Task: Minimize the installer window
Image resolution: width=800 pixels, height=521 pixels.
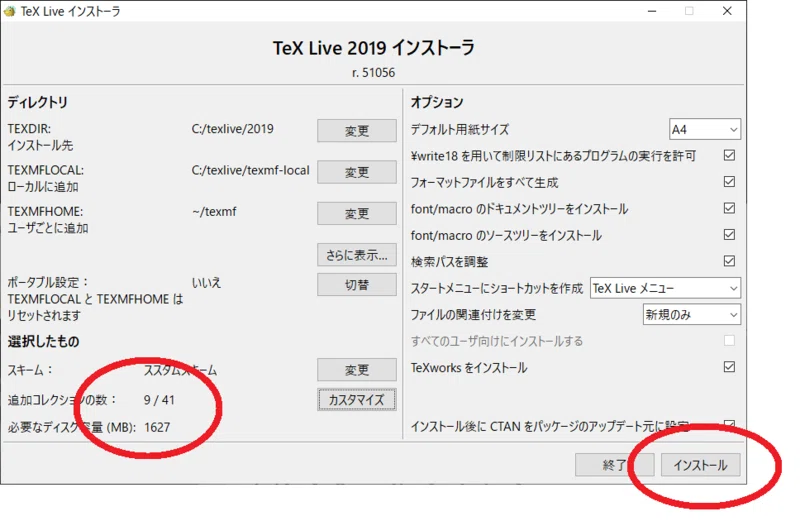Action: pyautogui.click(x=652, y=11)
